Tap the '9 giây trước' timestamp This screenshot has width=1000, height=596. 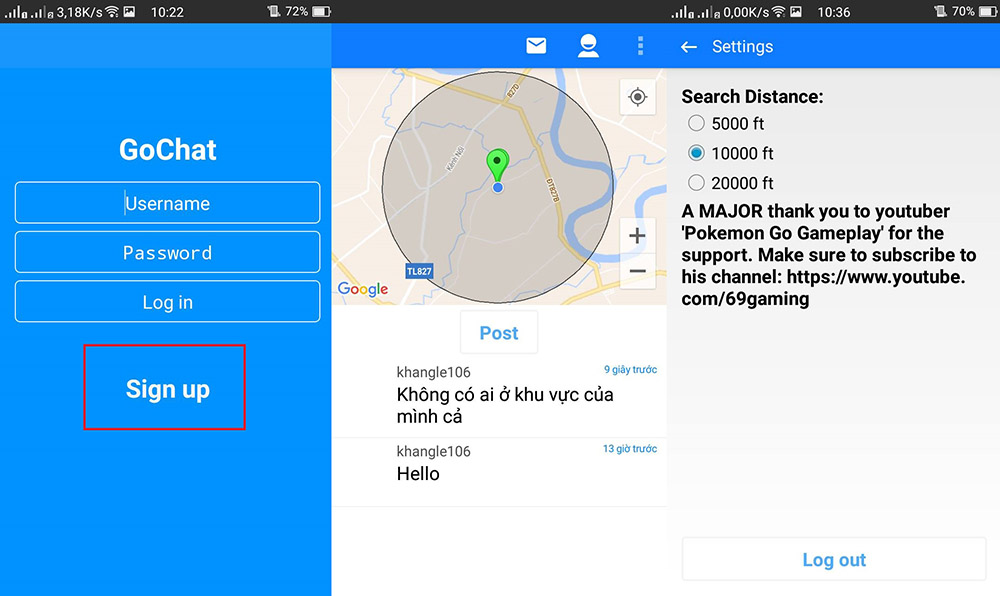point(630,370)
